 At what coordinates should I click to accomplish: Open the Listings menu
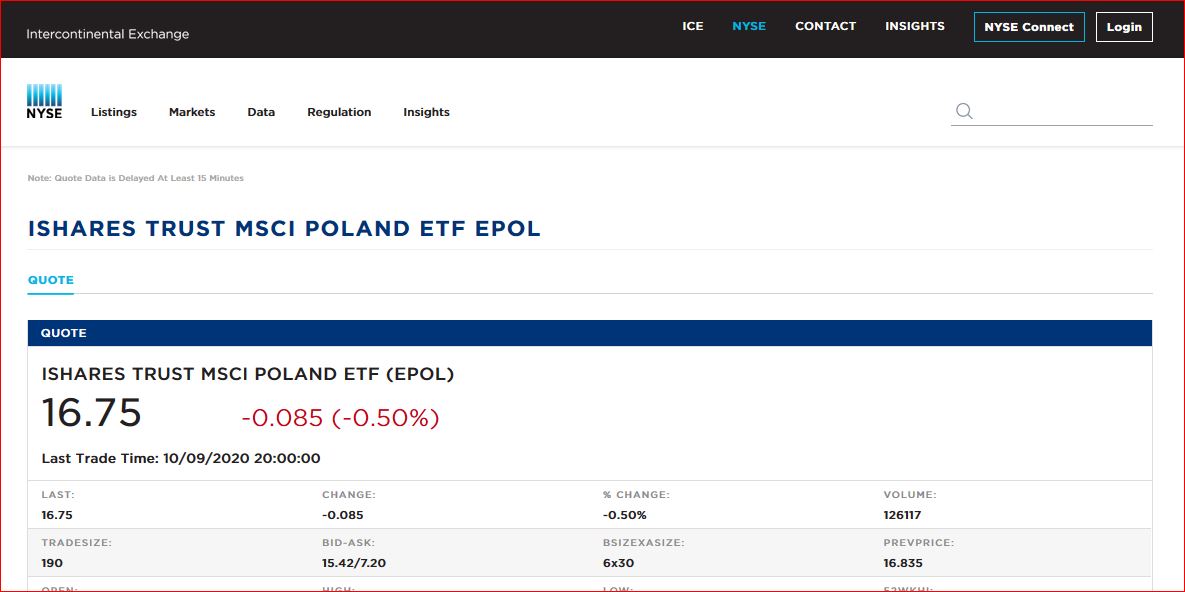click(114, 112)
